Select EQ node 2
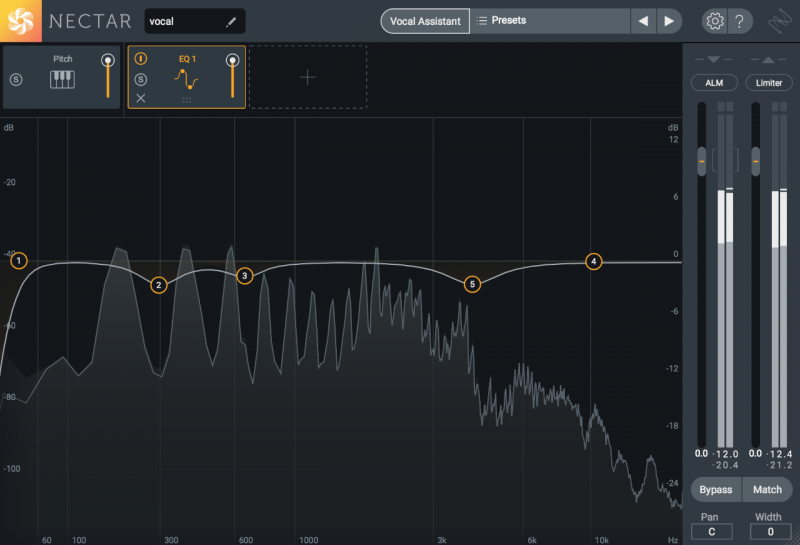Image resolution: width=800 pixels, height=545 pixels. coord(159,285)
